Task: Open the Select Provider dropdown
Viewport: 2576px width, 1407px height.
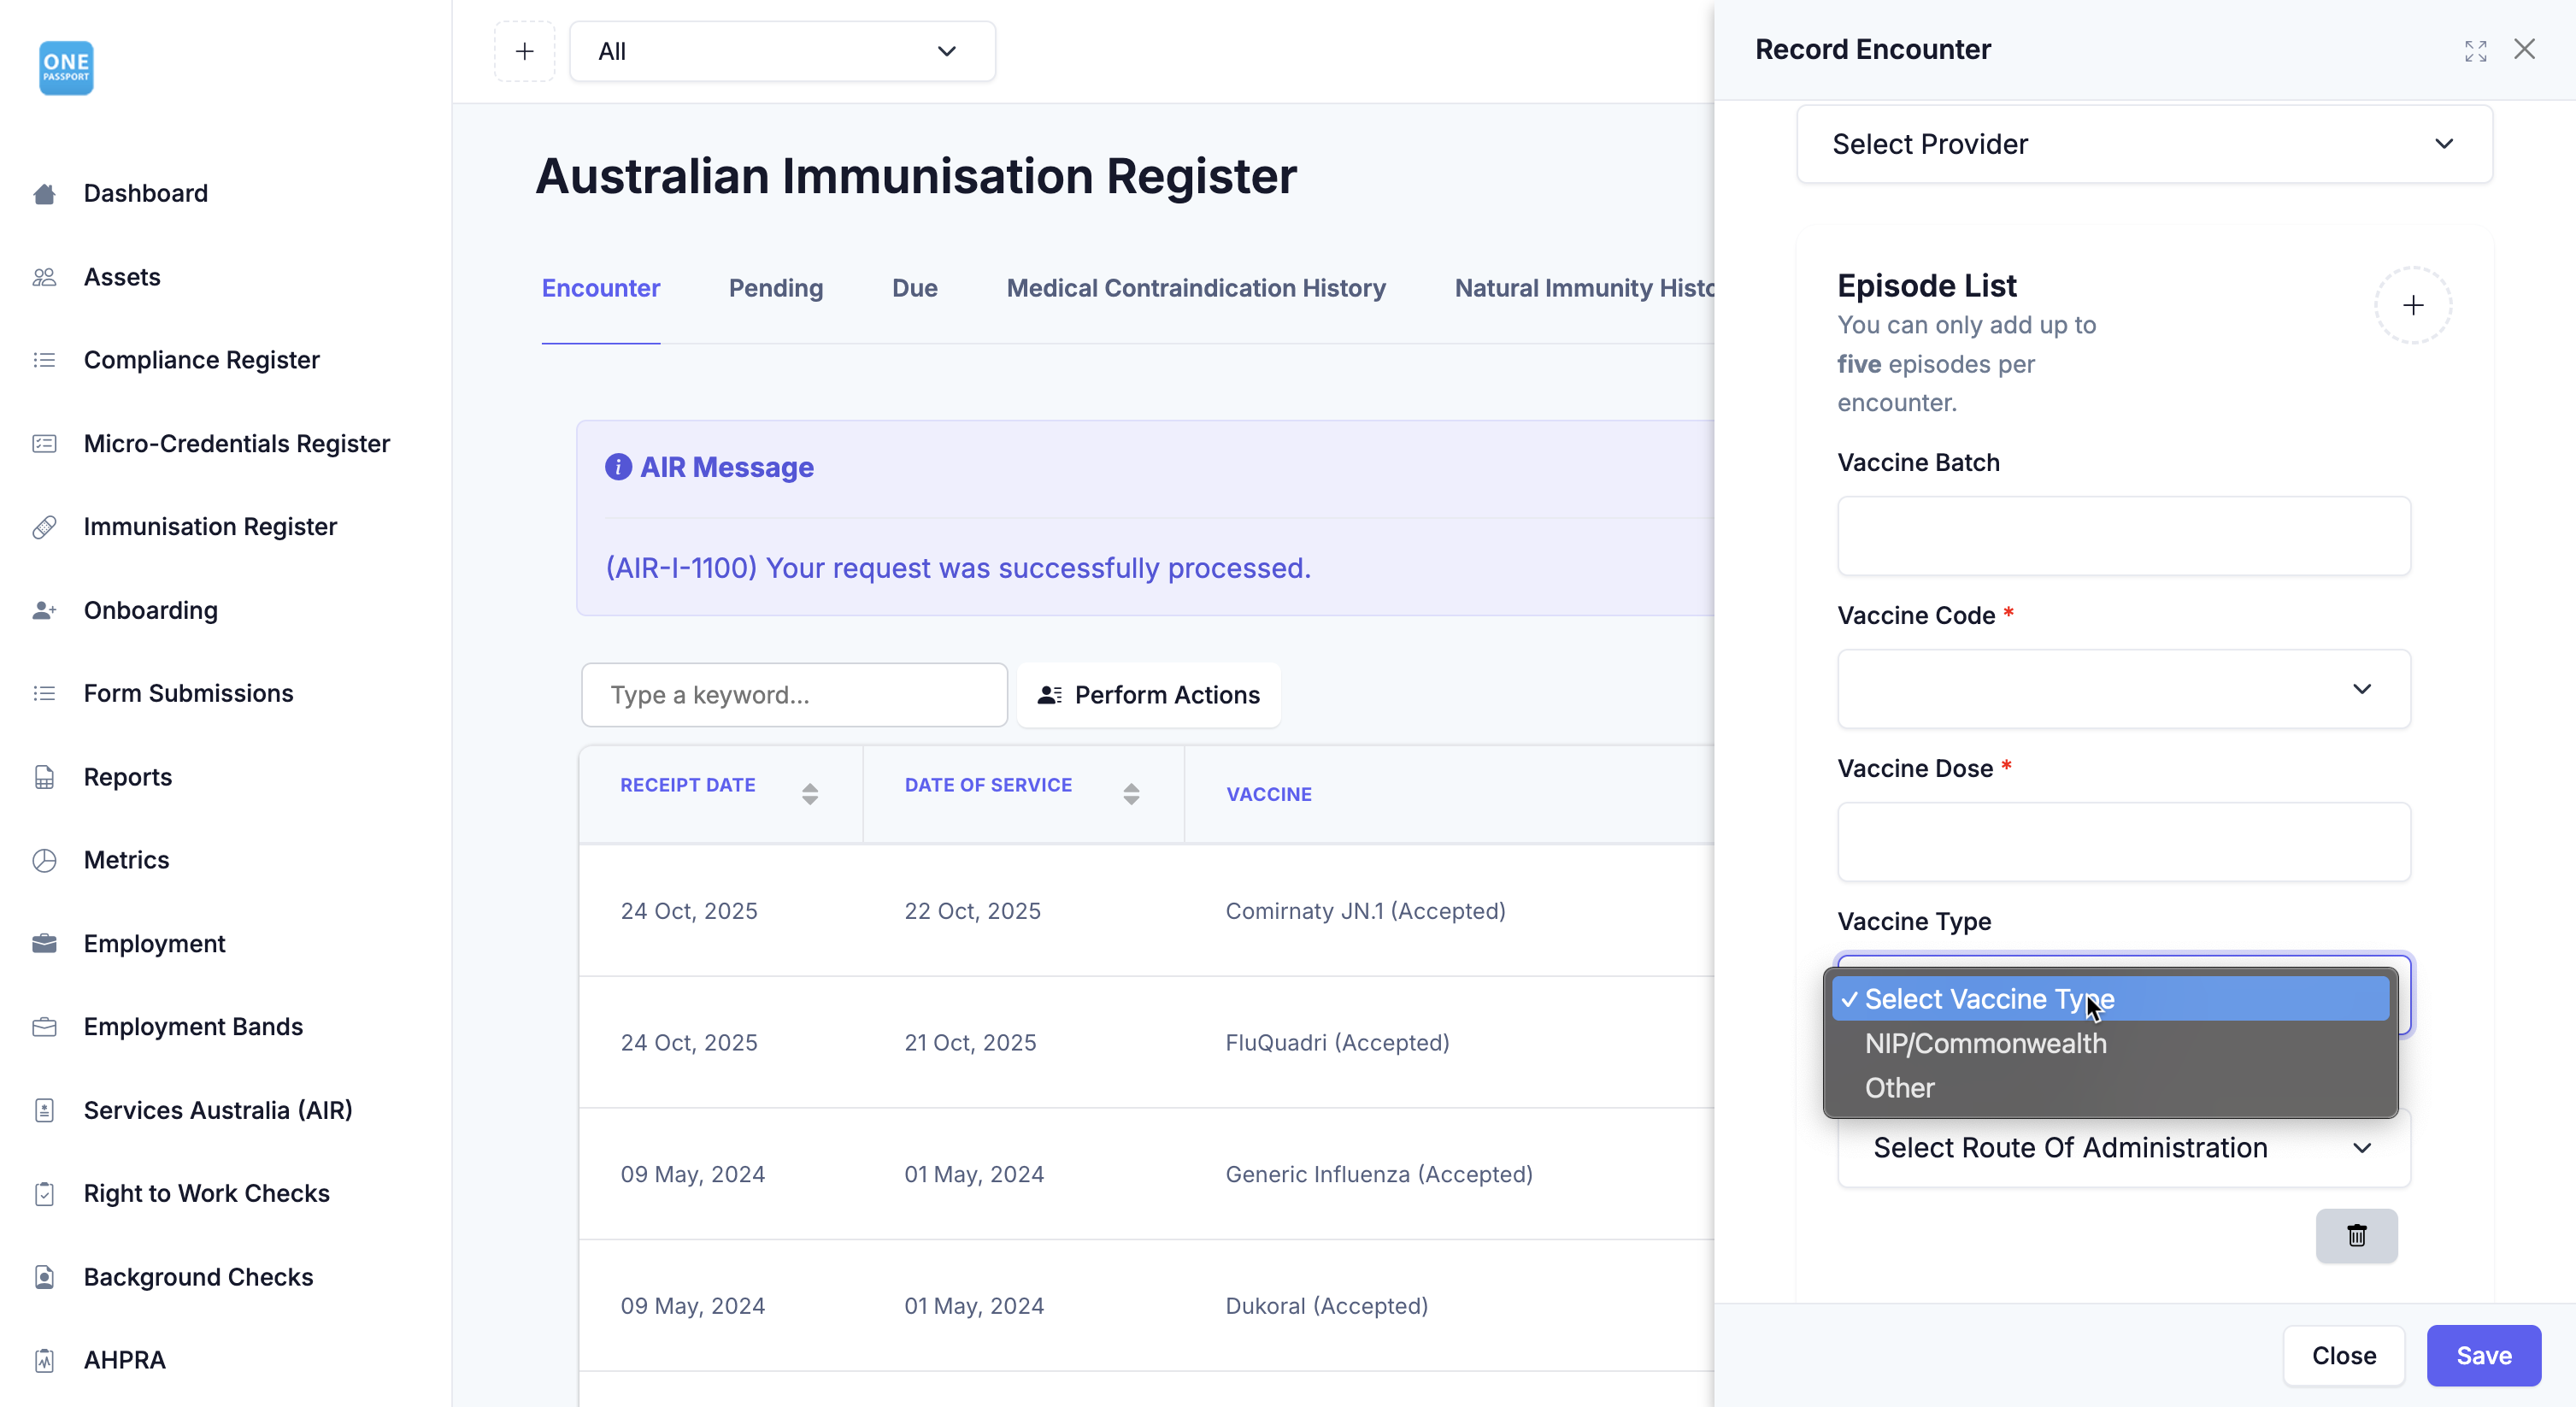Action: [2144, 144]
